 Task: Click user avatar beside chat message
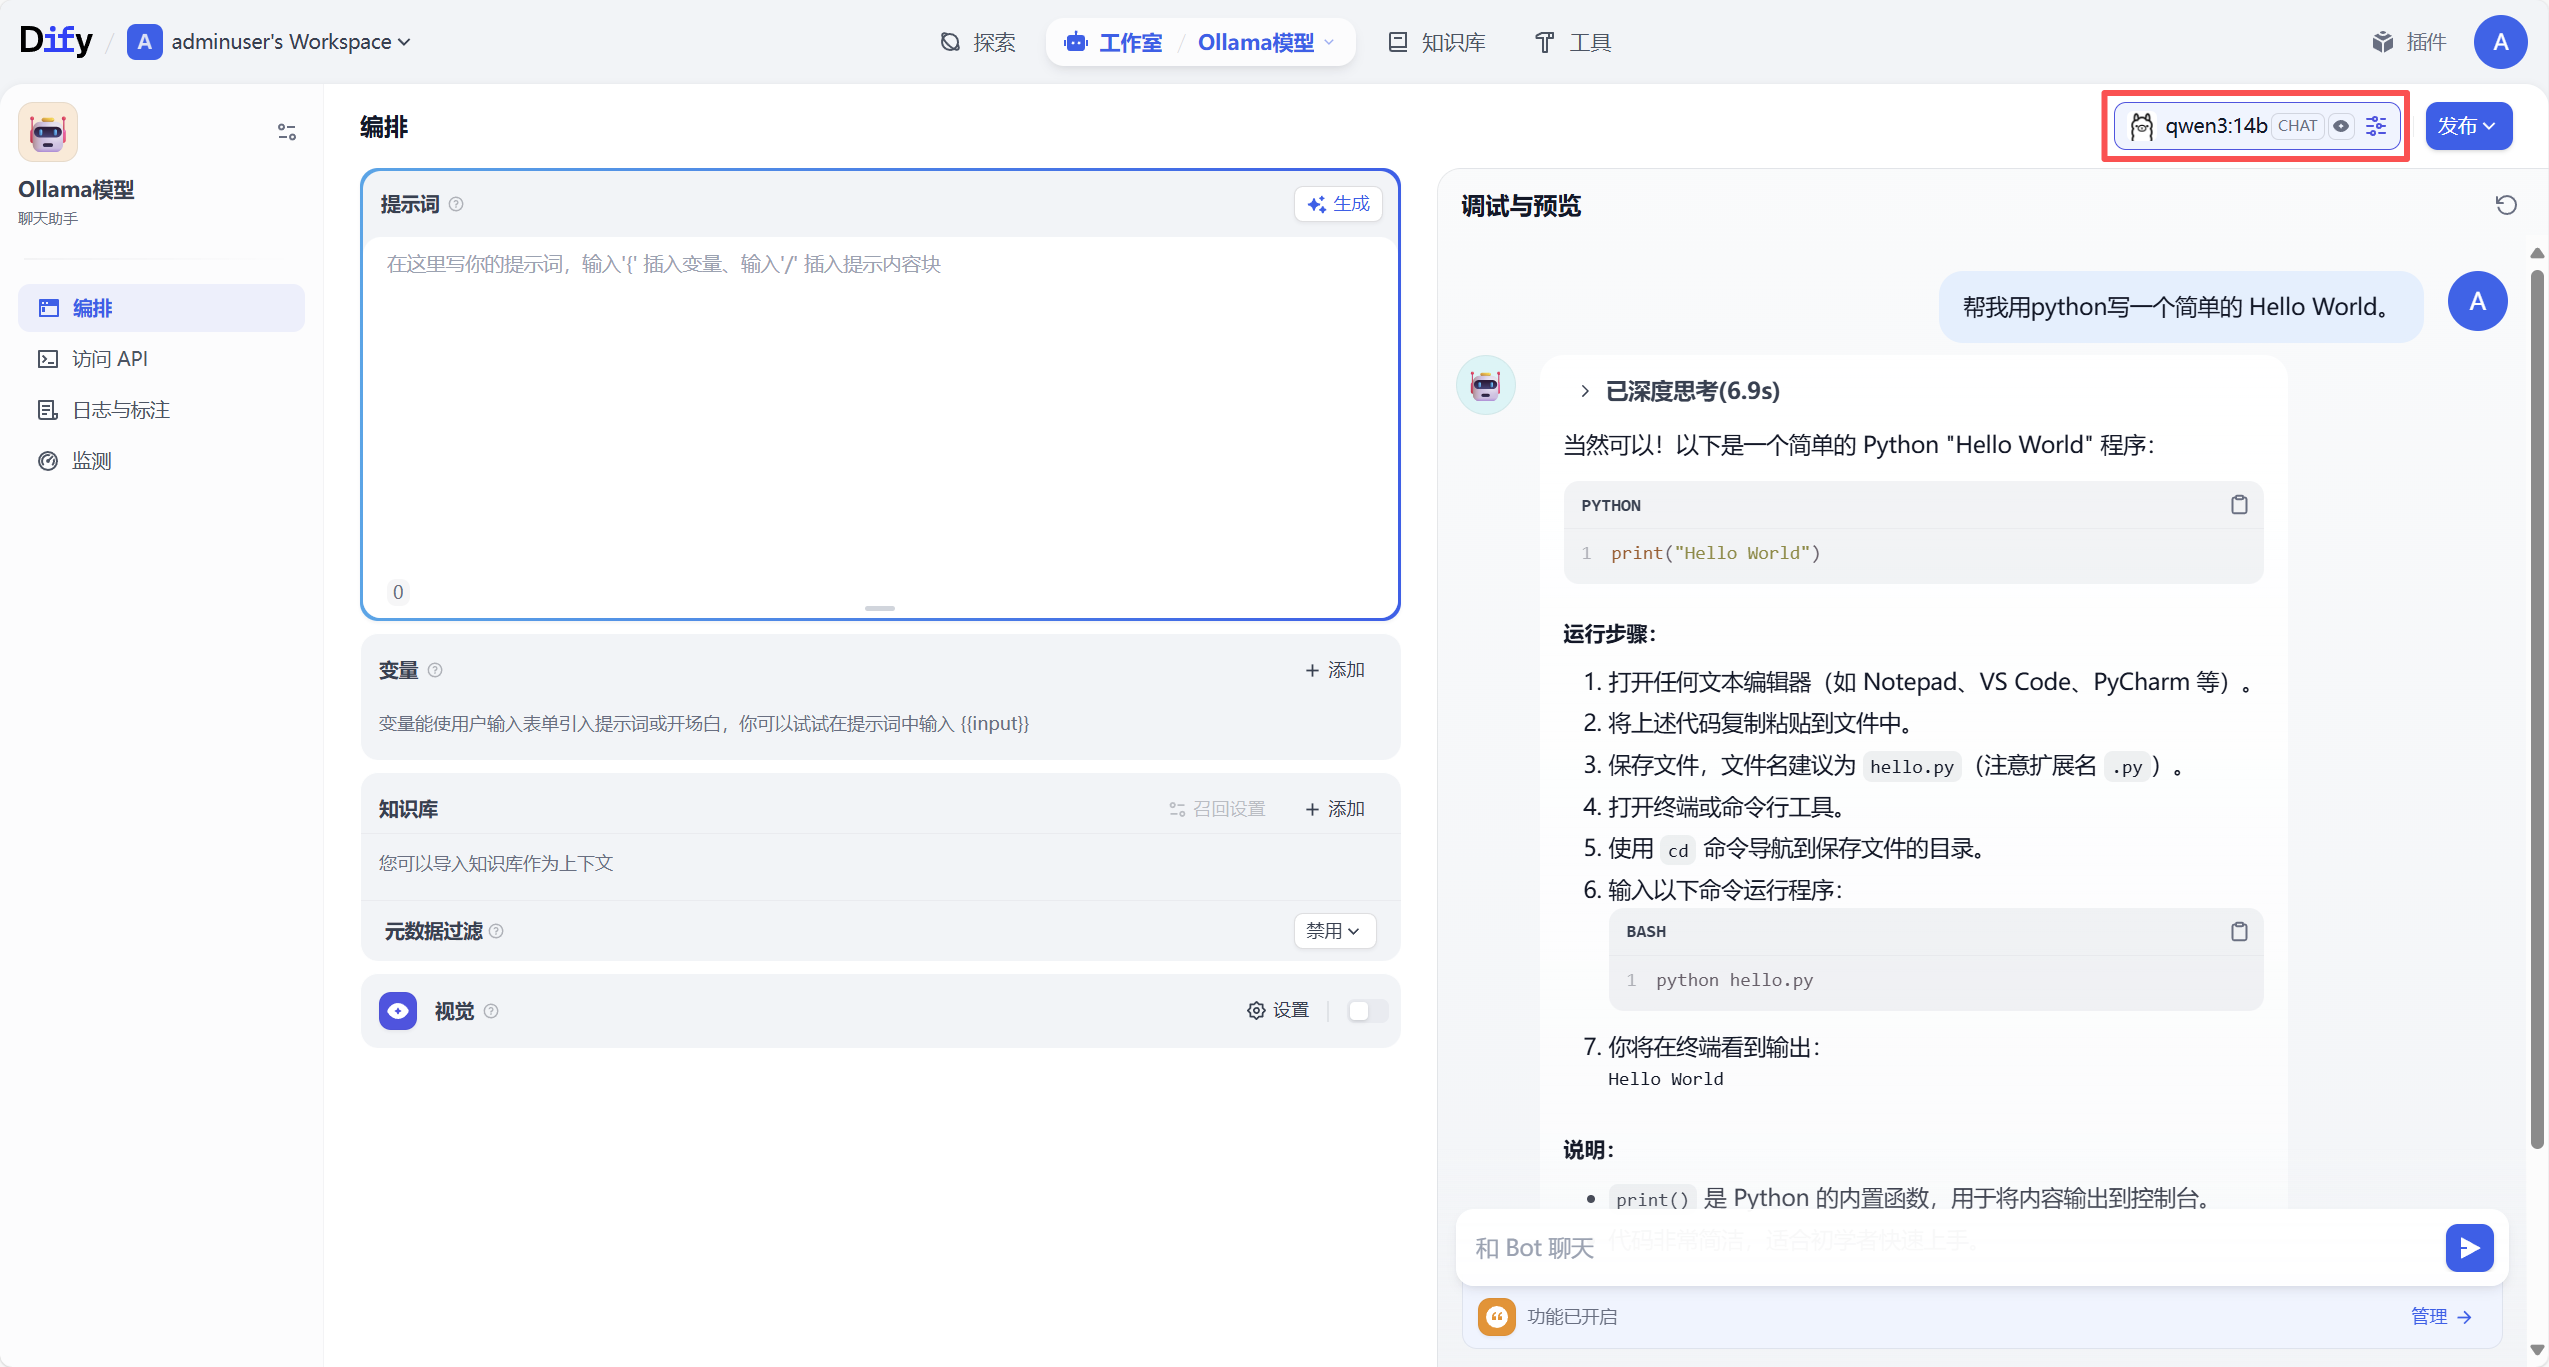pyautogui.click(x=2477, y=301)
